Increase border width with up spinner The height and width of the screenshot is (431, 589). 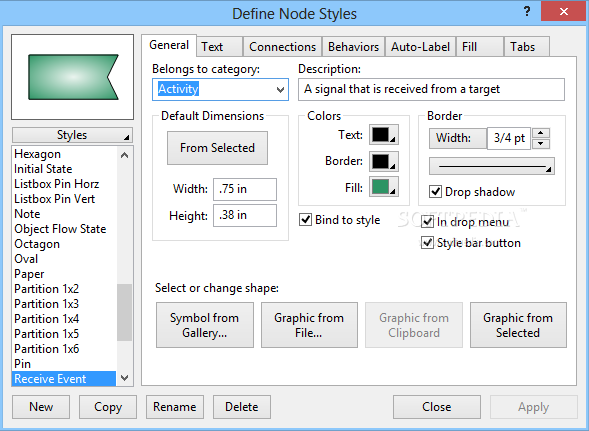point(541,133)
